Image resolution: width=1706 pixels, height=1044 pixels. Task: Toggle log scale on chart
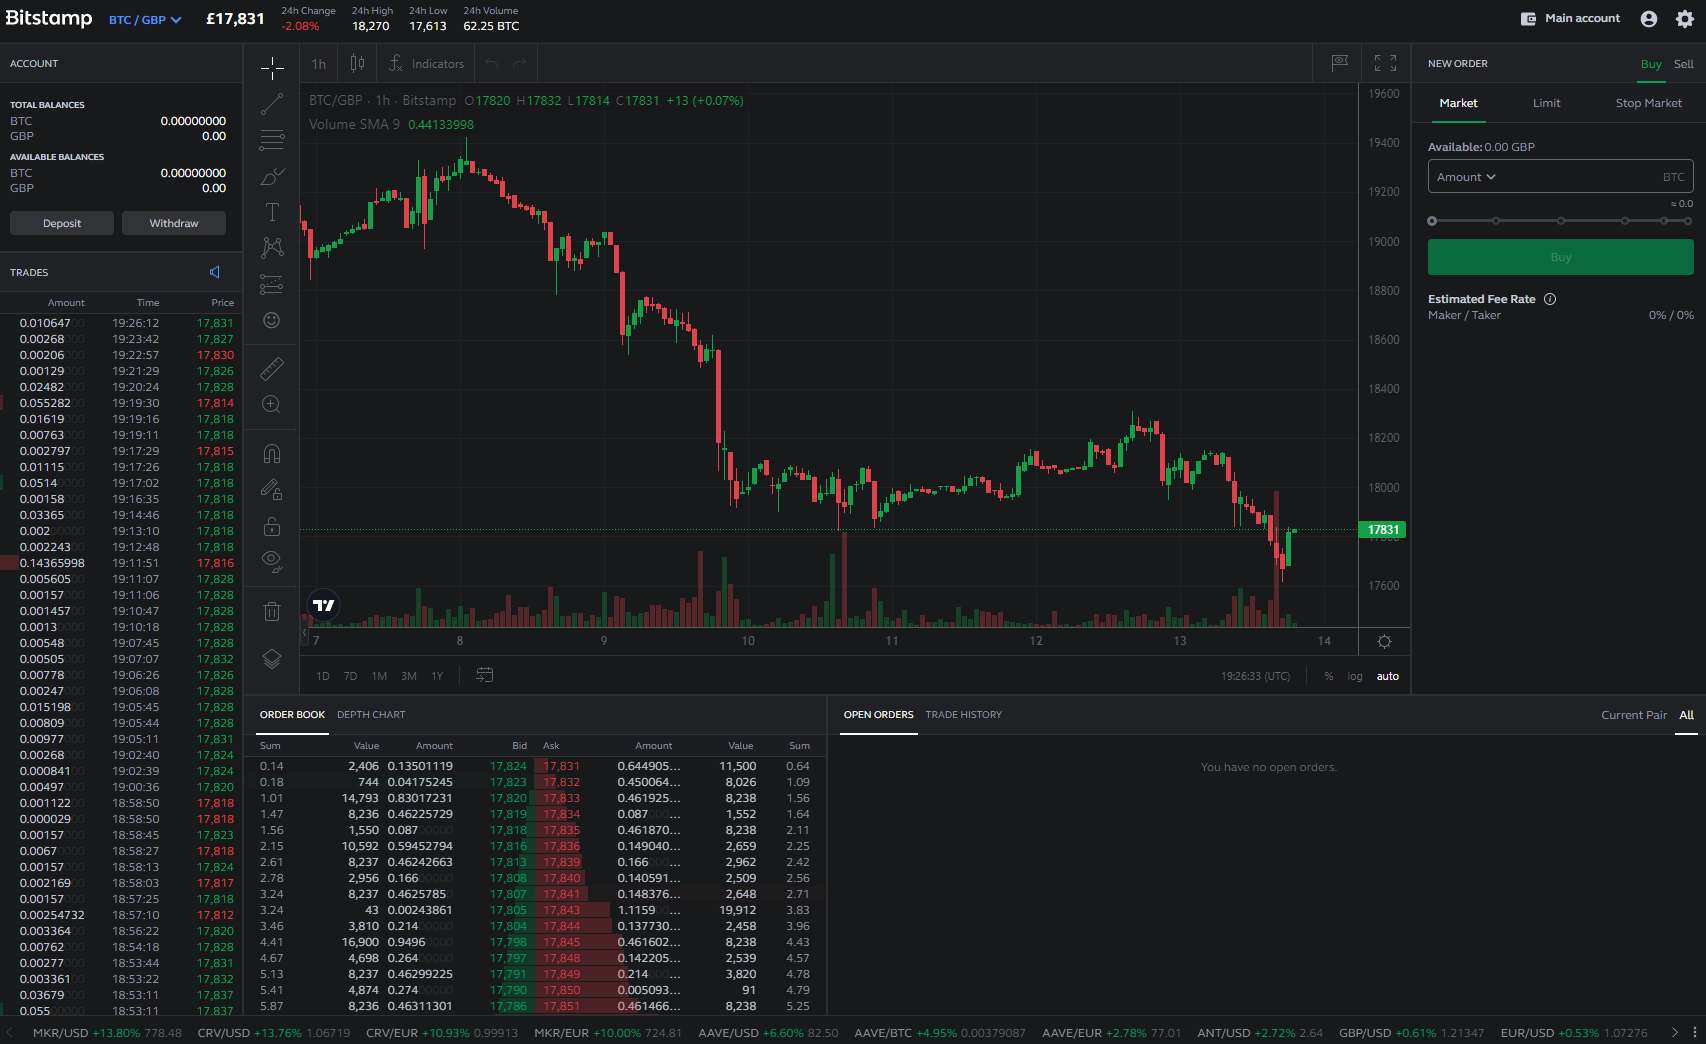pos(1355,676)
